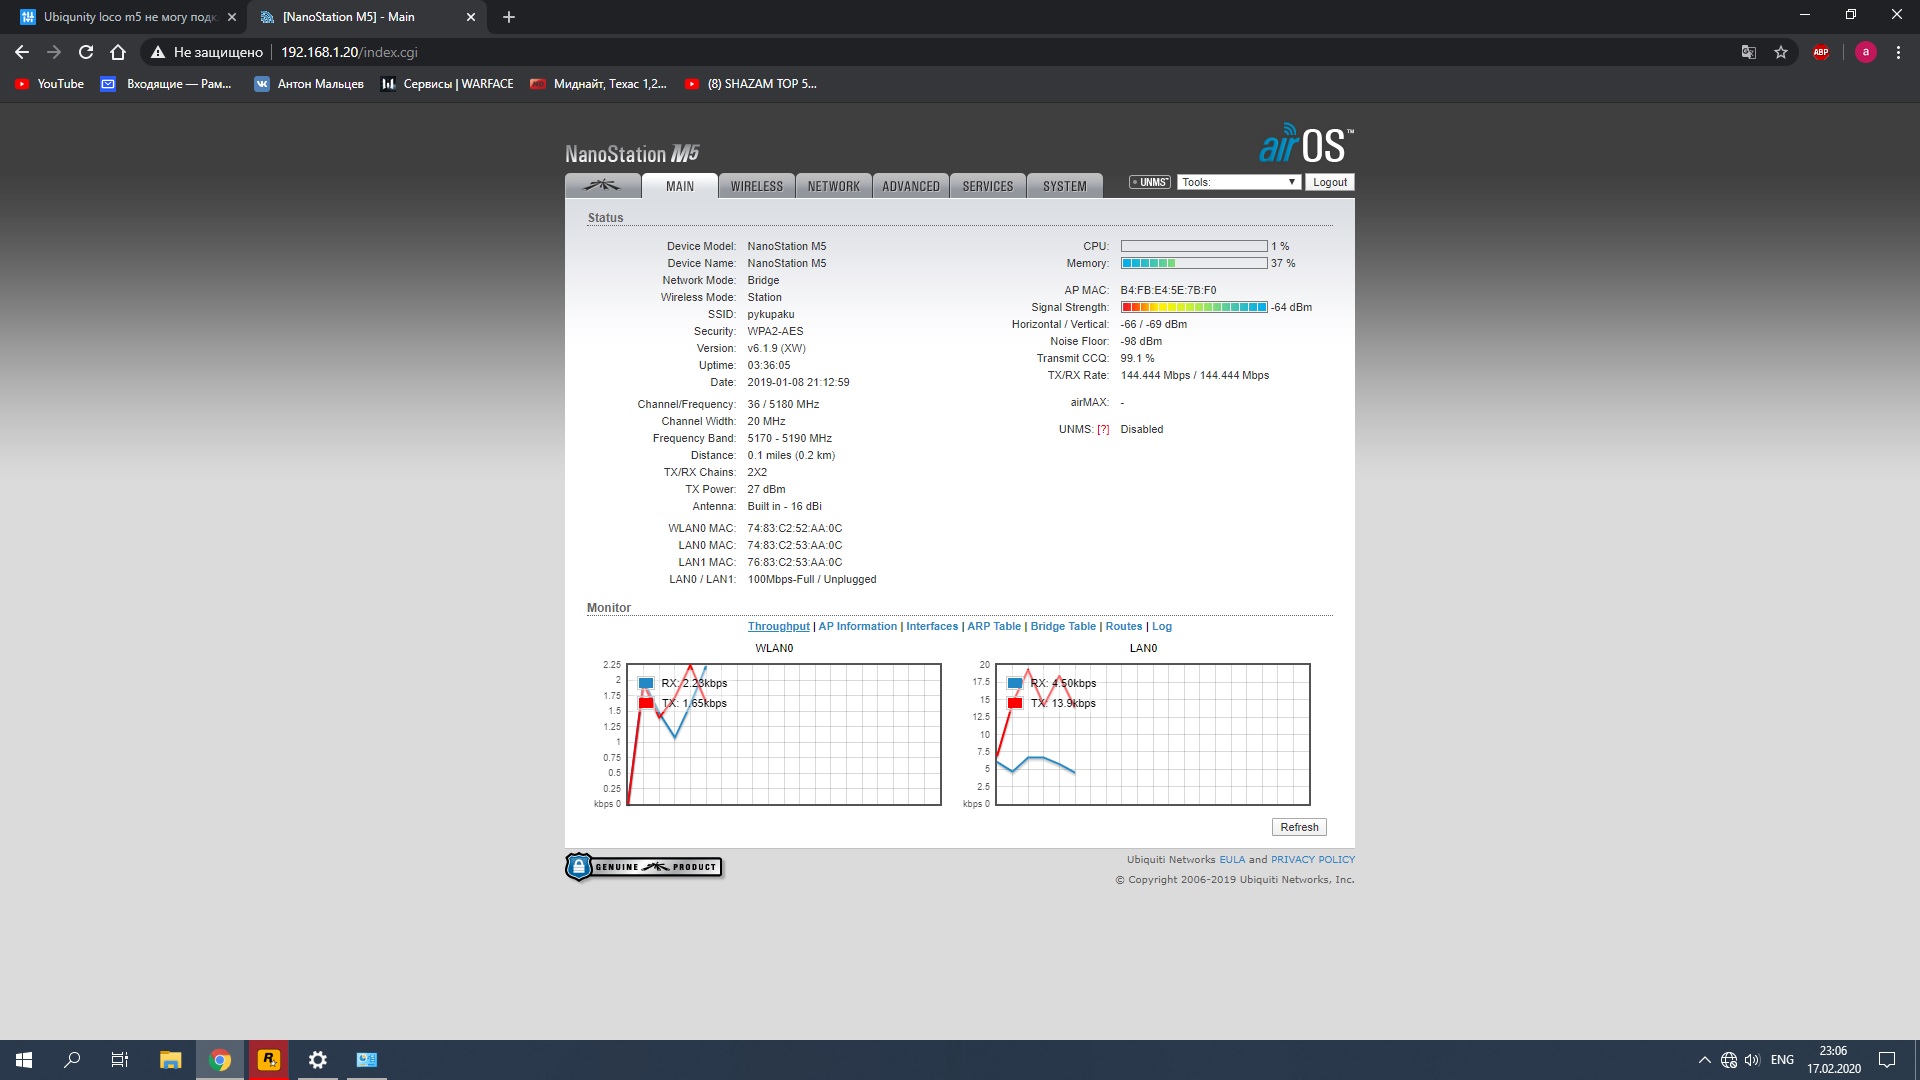Click the browser back arrow

pyautogui.click(x=22, y=52)
